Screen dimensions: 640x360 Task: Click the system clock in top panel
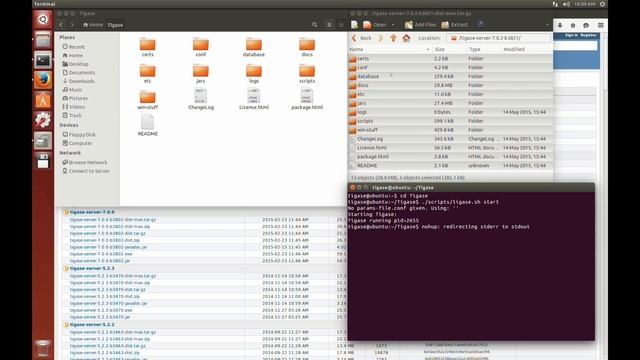(584, 4)
